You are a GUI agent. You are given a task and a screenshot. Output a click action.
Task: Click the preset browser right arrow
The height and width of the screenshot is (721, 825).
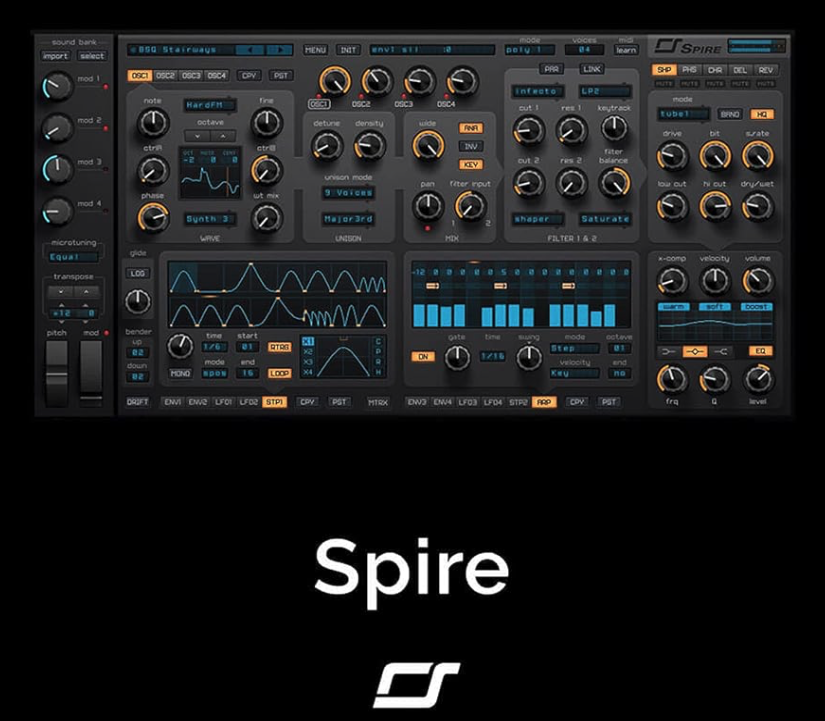pyautogui.click(x=279, y=49)
